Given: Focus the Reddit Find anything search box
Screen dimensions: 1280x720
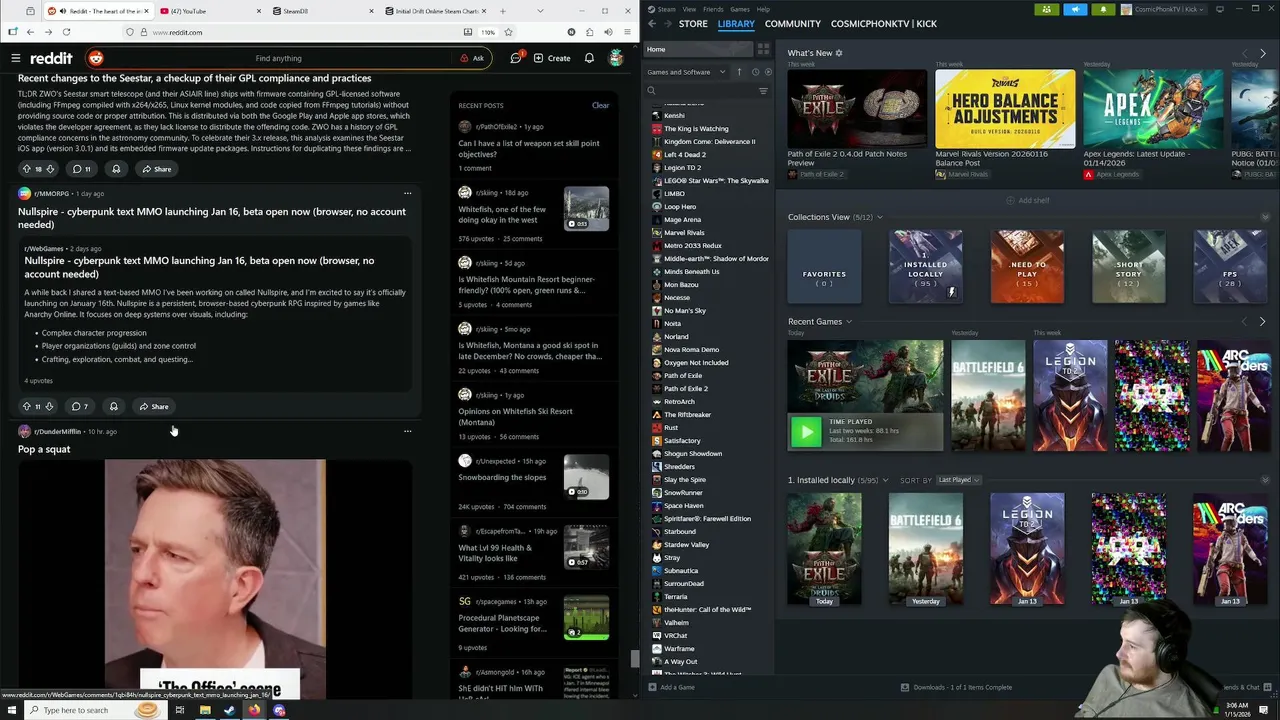Looking at the screenshot, I should tap(278, 58).
